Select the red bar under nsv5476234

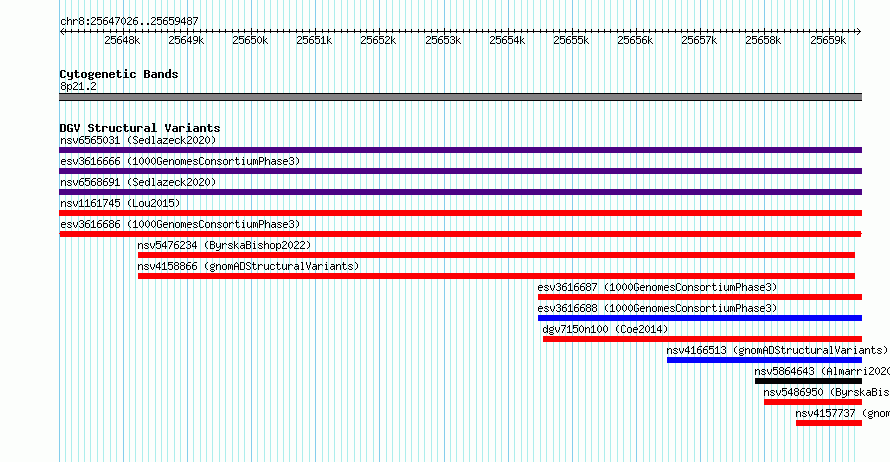(x=496, y=255)
